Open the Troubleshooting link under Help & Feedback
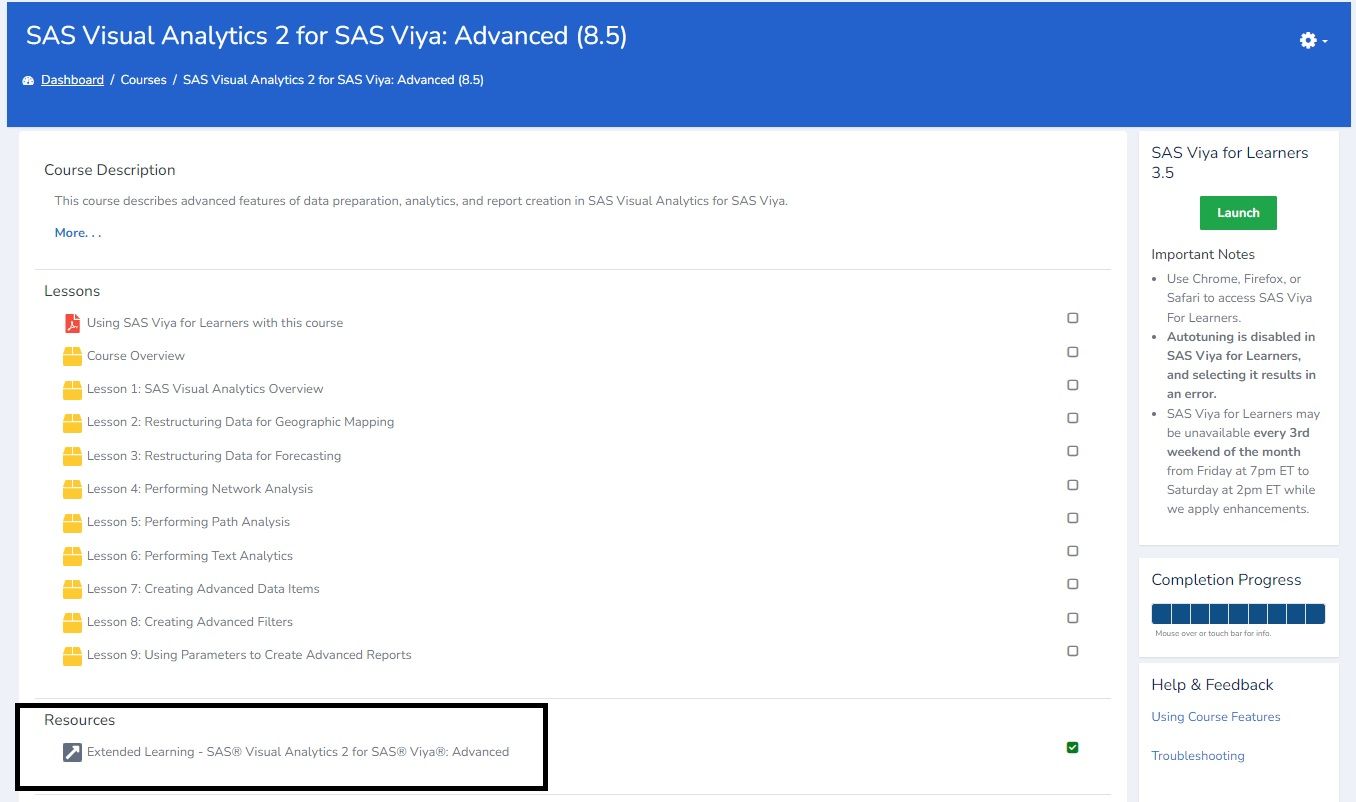The image size is (1356, 802). 1197,755
